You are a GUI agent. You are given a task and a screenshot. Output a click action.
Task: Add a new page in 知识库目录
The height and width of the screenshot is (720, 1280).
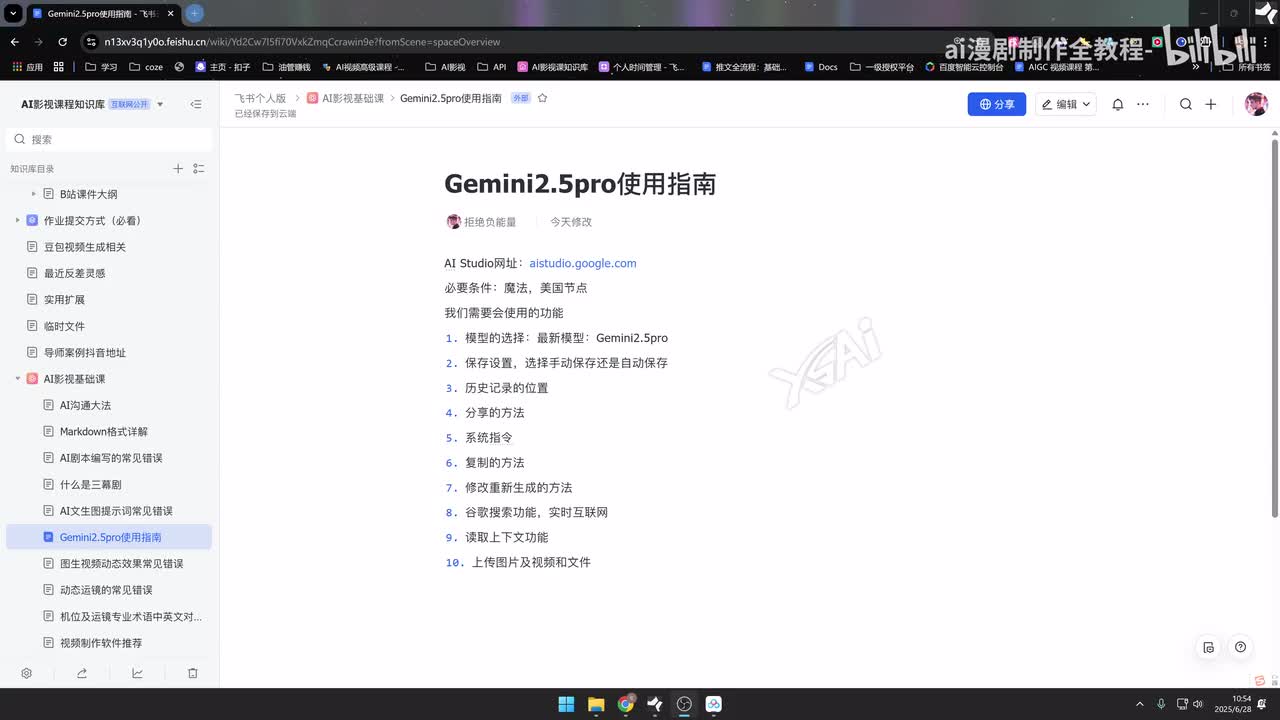tap(178, 169)
